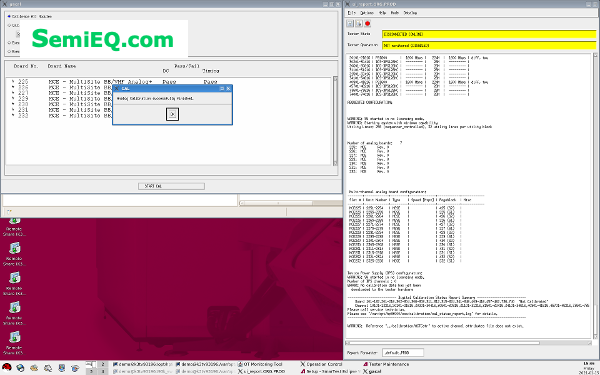Viewport: 600px width, 375px height.
Task: Open second Remote Share desktop icon
Action: pos(15,254)
